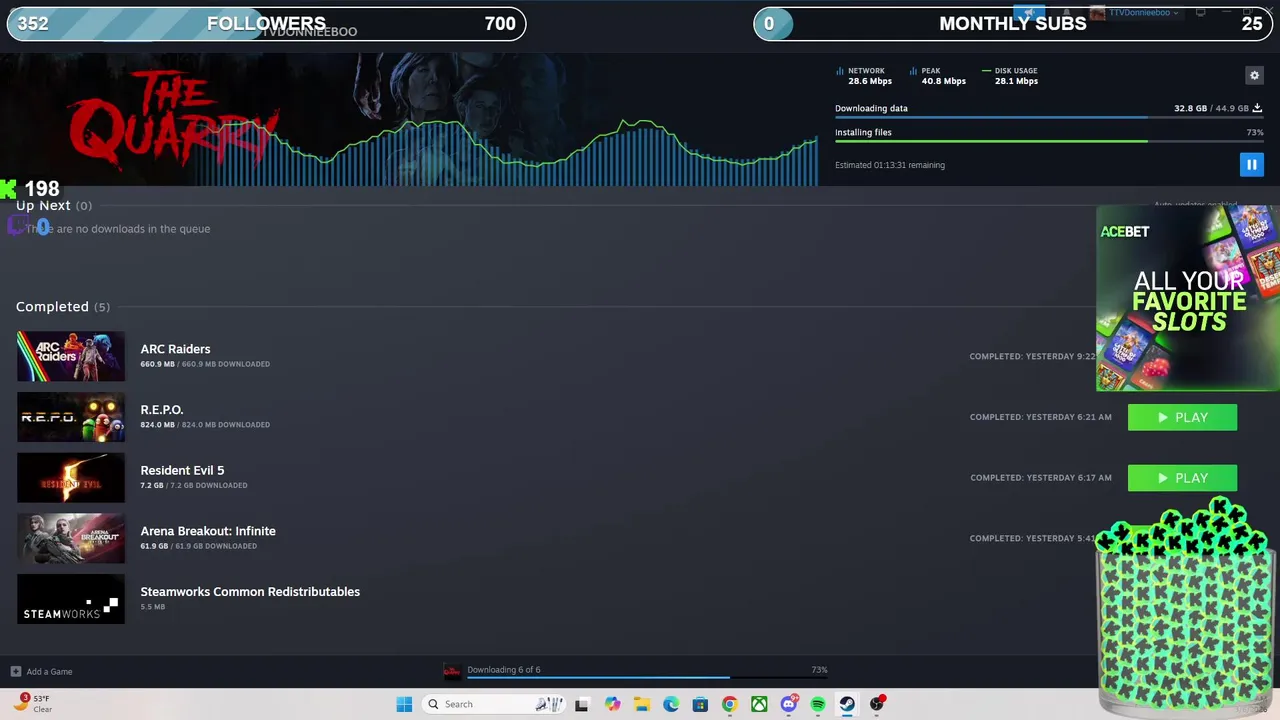The image size is (1280, 720).
Task: Click the bottom bar download progress
Action: 647,679
